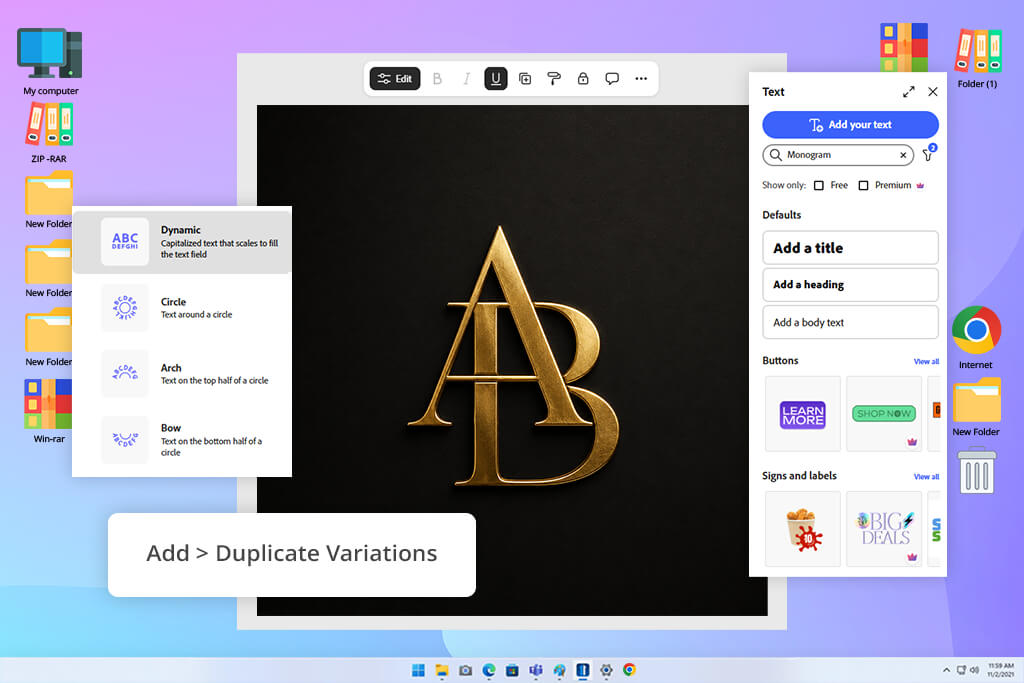Viewport: 1024px width, 683px height.
Task: Open Folder (1) desktop icon
Action: pyautogui.click(x=977, y=57)
